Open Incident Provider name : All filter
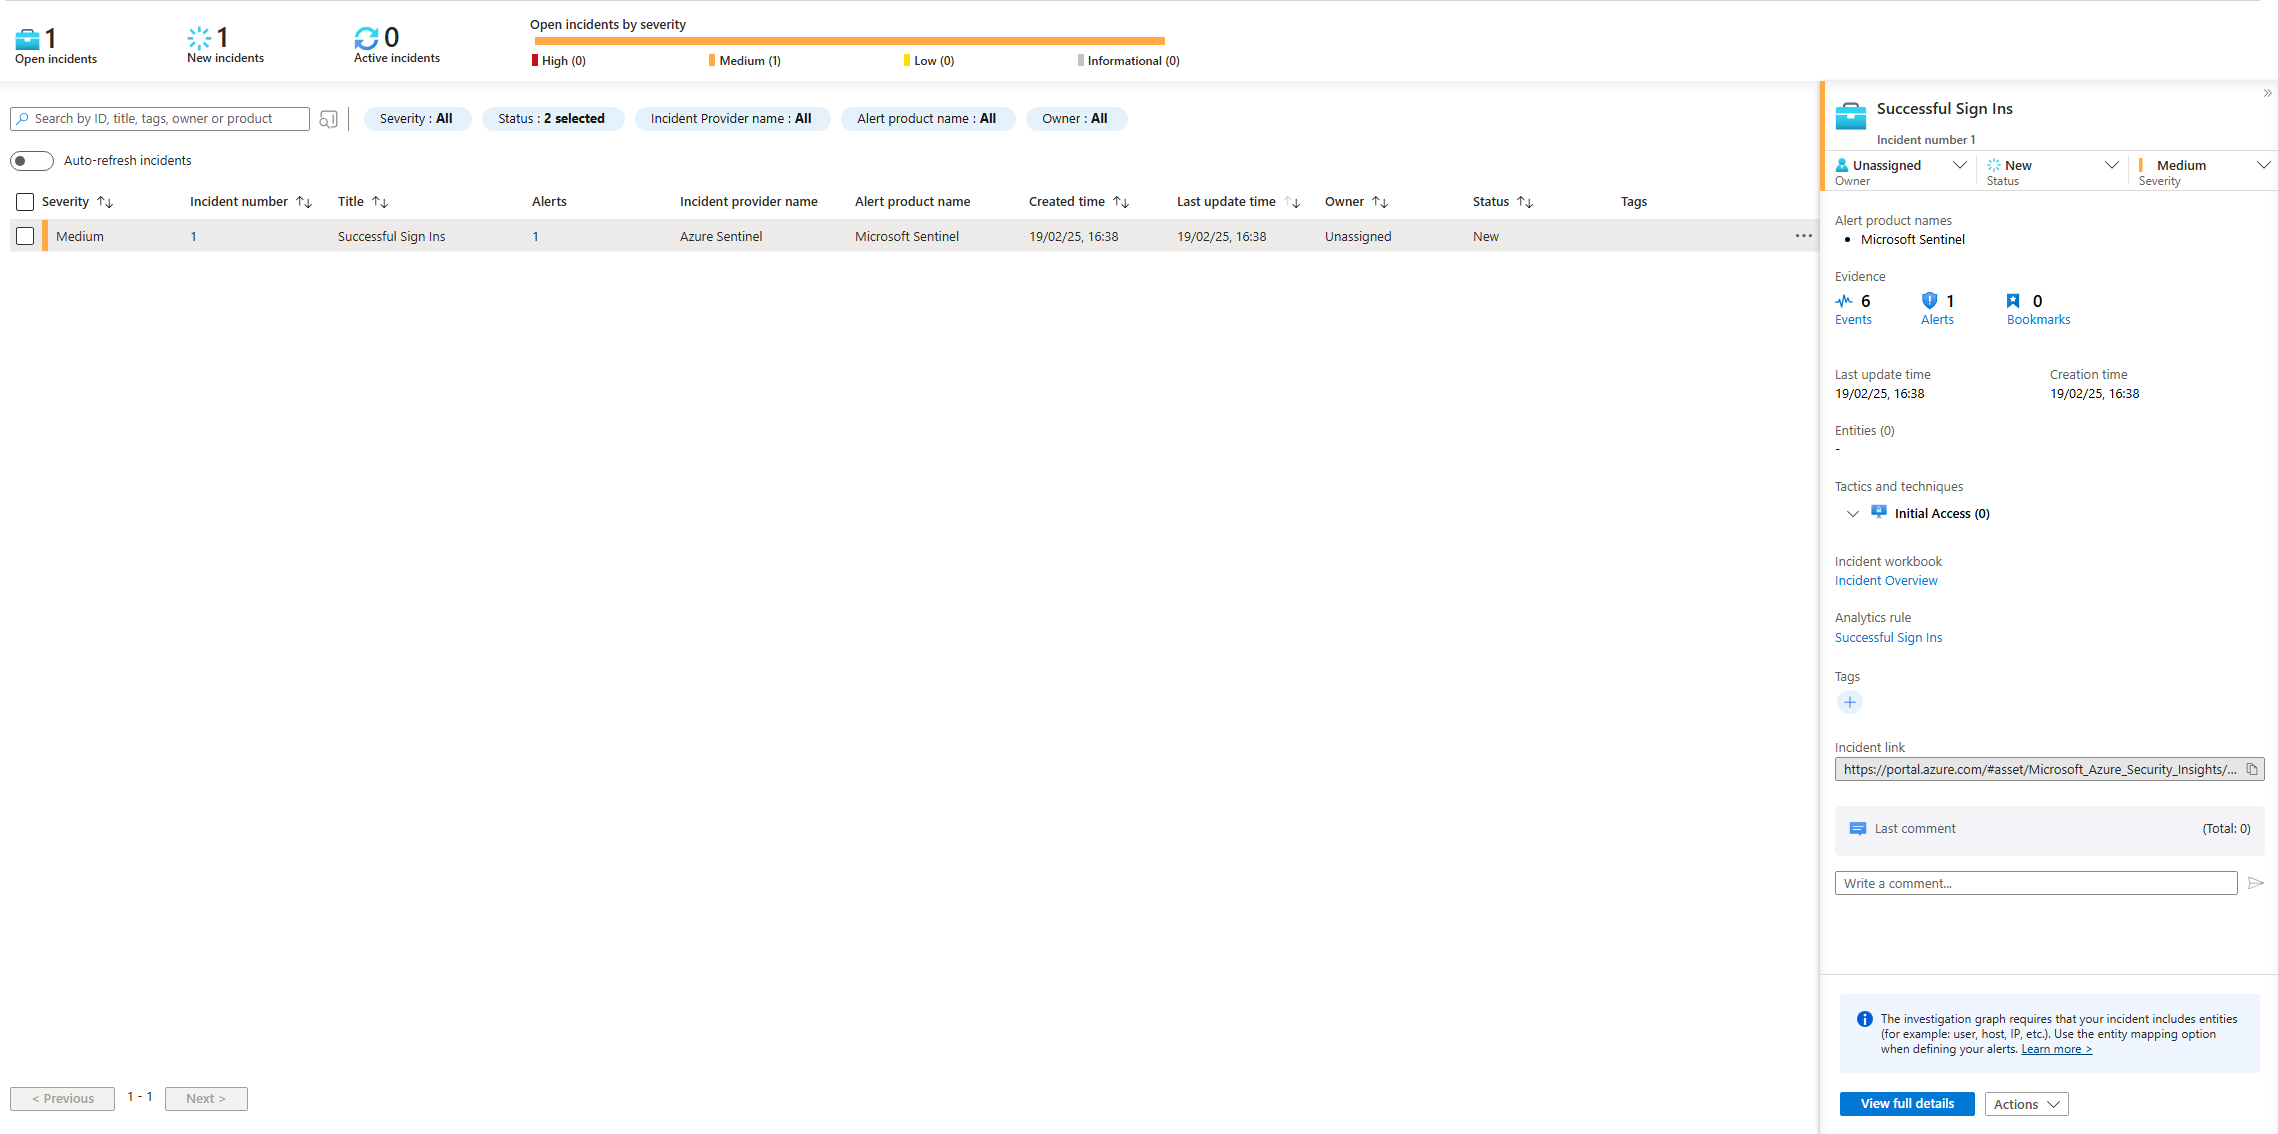This screenshot has height=1134, width=2278. coord(731,119)
